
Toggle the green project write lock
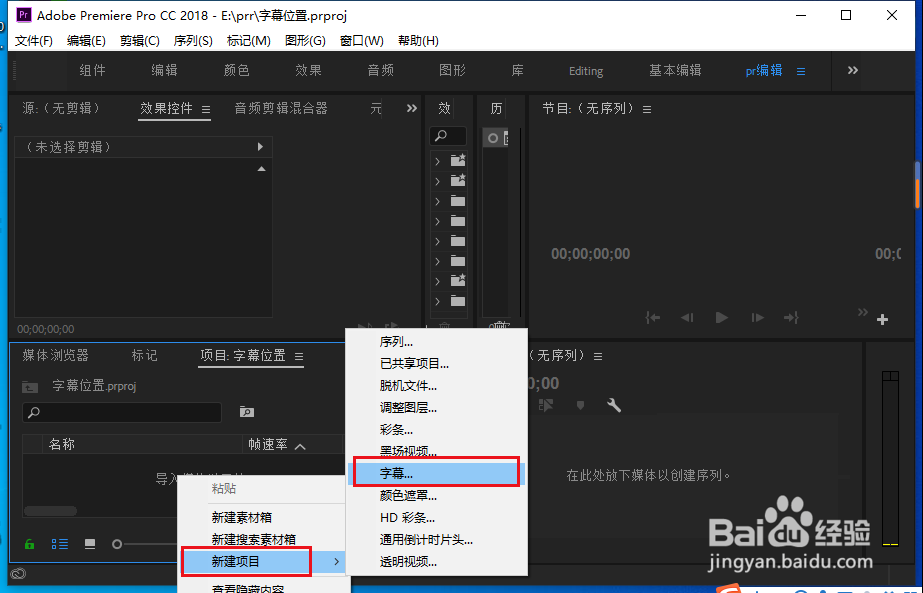point(29,544)
